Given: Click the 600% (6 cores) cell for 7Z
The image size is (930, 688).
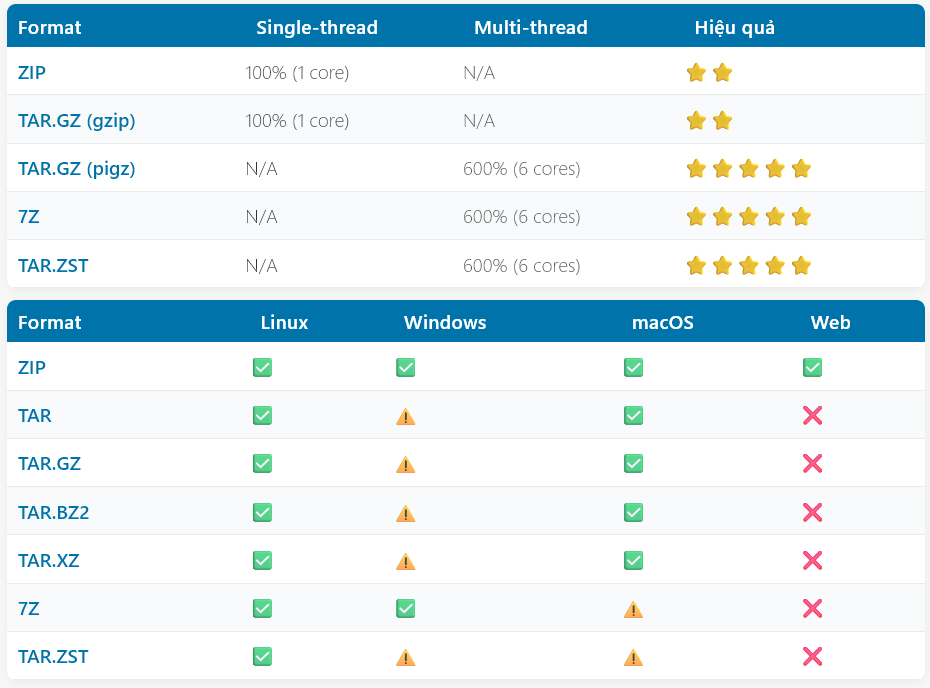Looking at the screenshot, I should point(521,217).
